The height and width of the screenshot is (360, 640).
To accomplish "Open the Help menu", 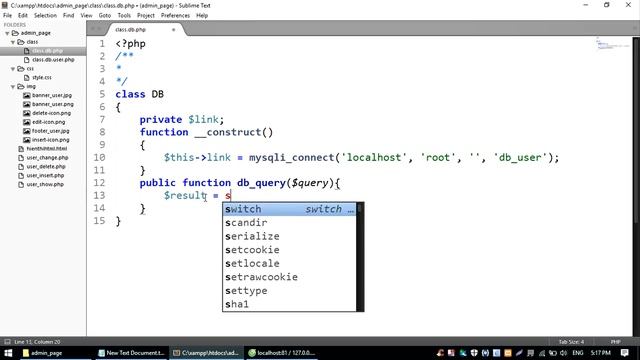I will click(x=202, y=16).
